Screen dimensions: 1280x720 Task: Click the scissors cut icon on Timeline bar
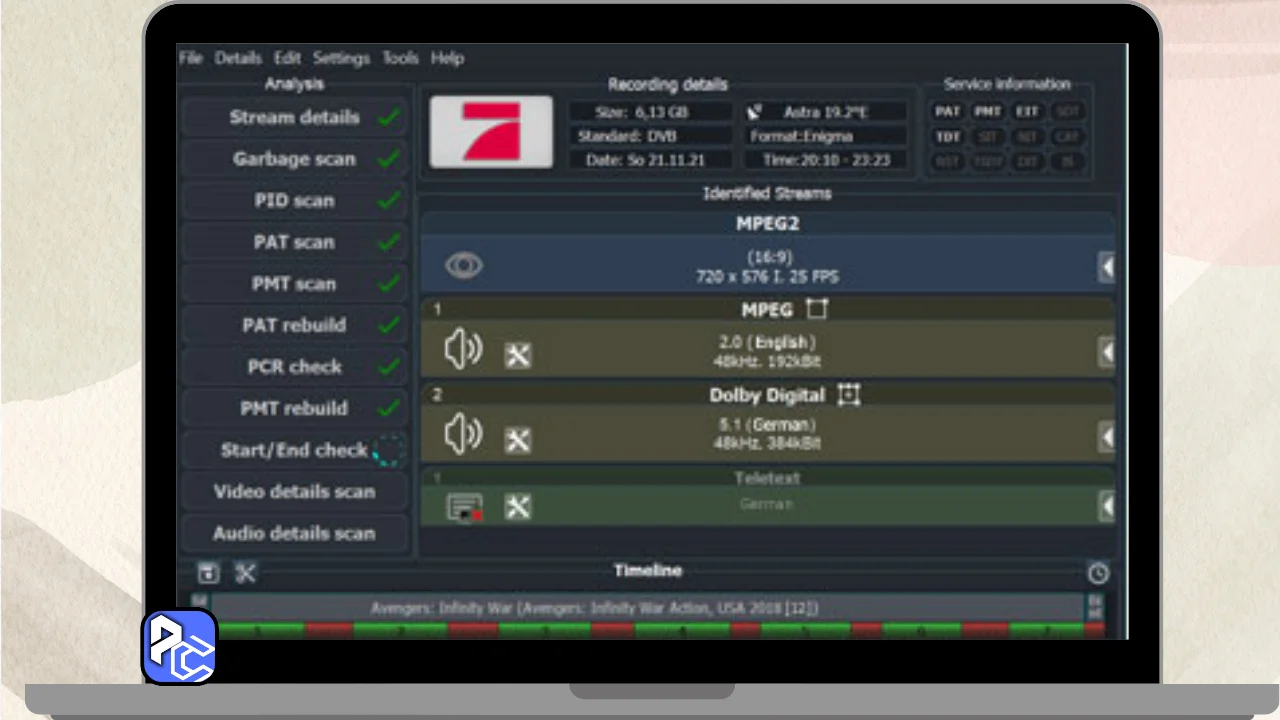pyautogui.click(x=245, y=573)
